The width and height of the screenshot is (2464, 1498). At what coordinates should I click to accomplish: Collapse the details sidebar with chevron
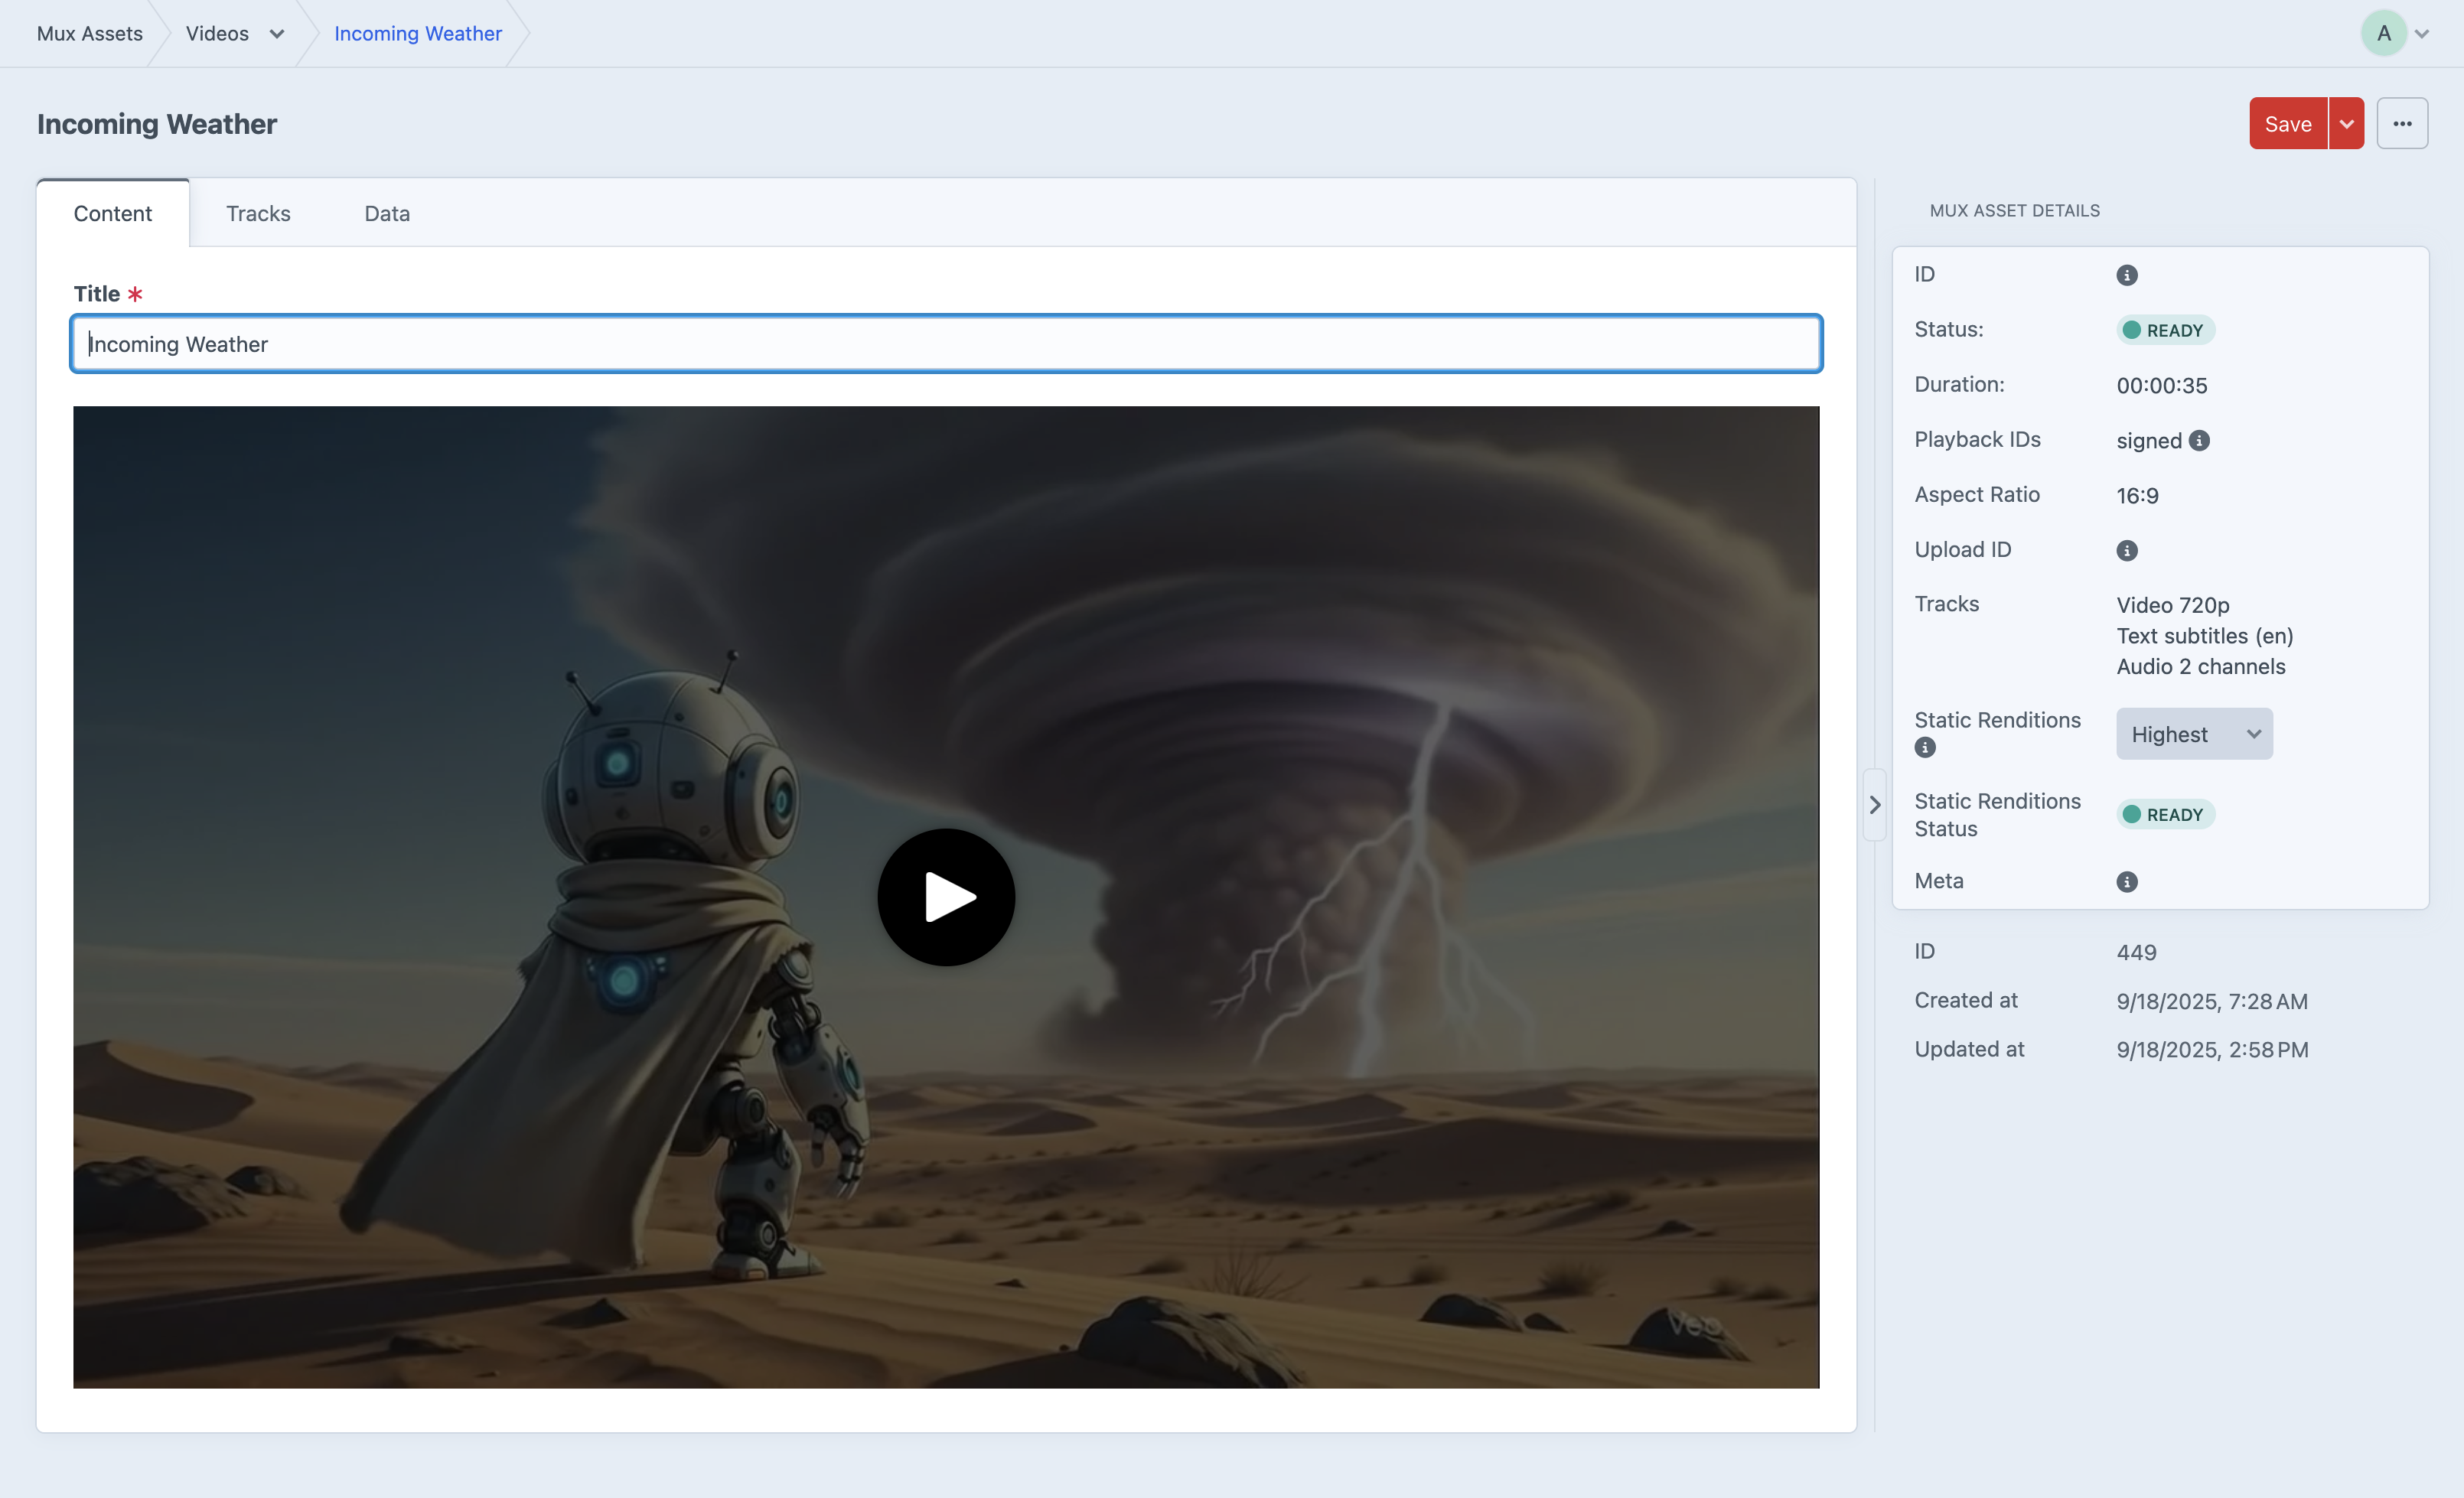(x=1875, y=805)
